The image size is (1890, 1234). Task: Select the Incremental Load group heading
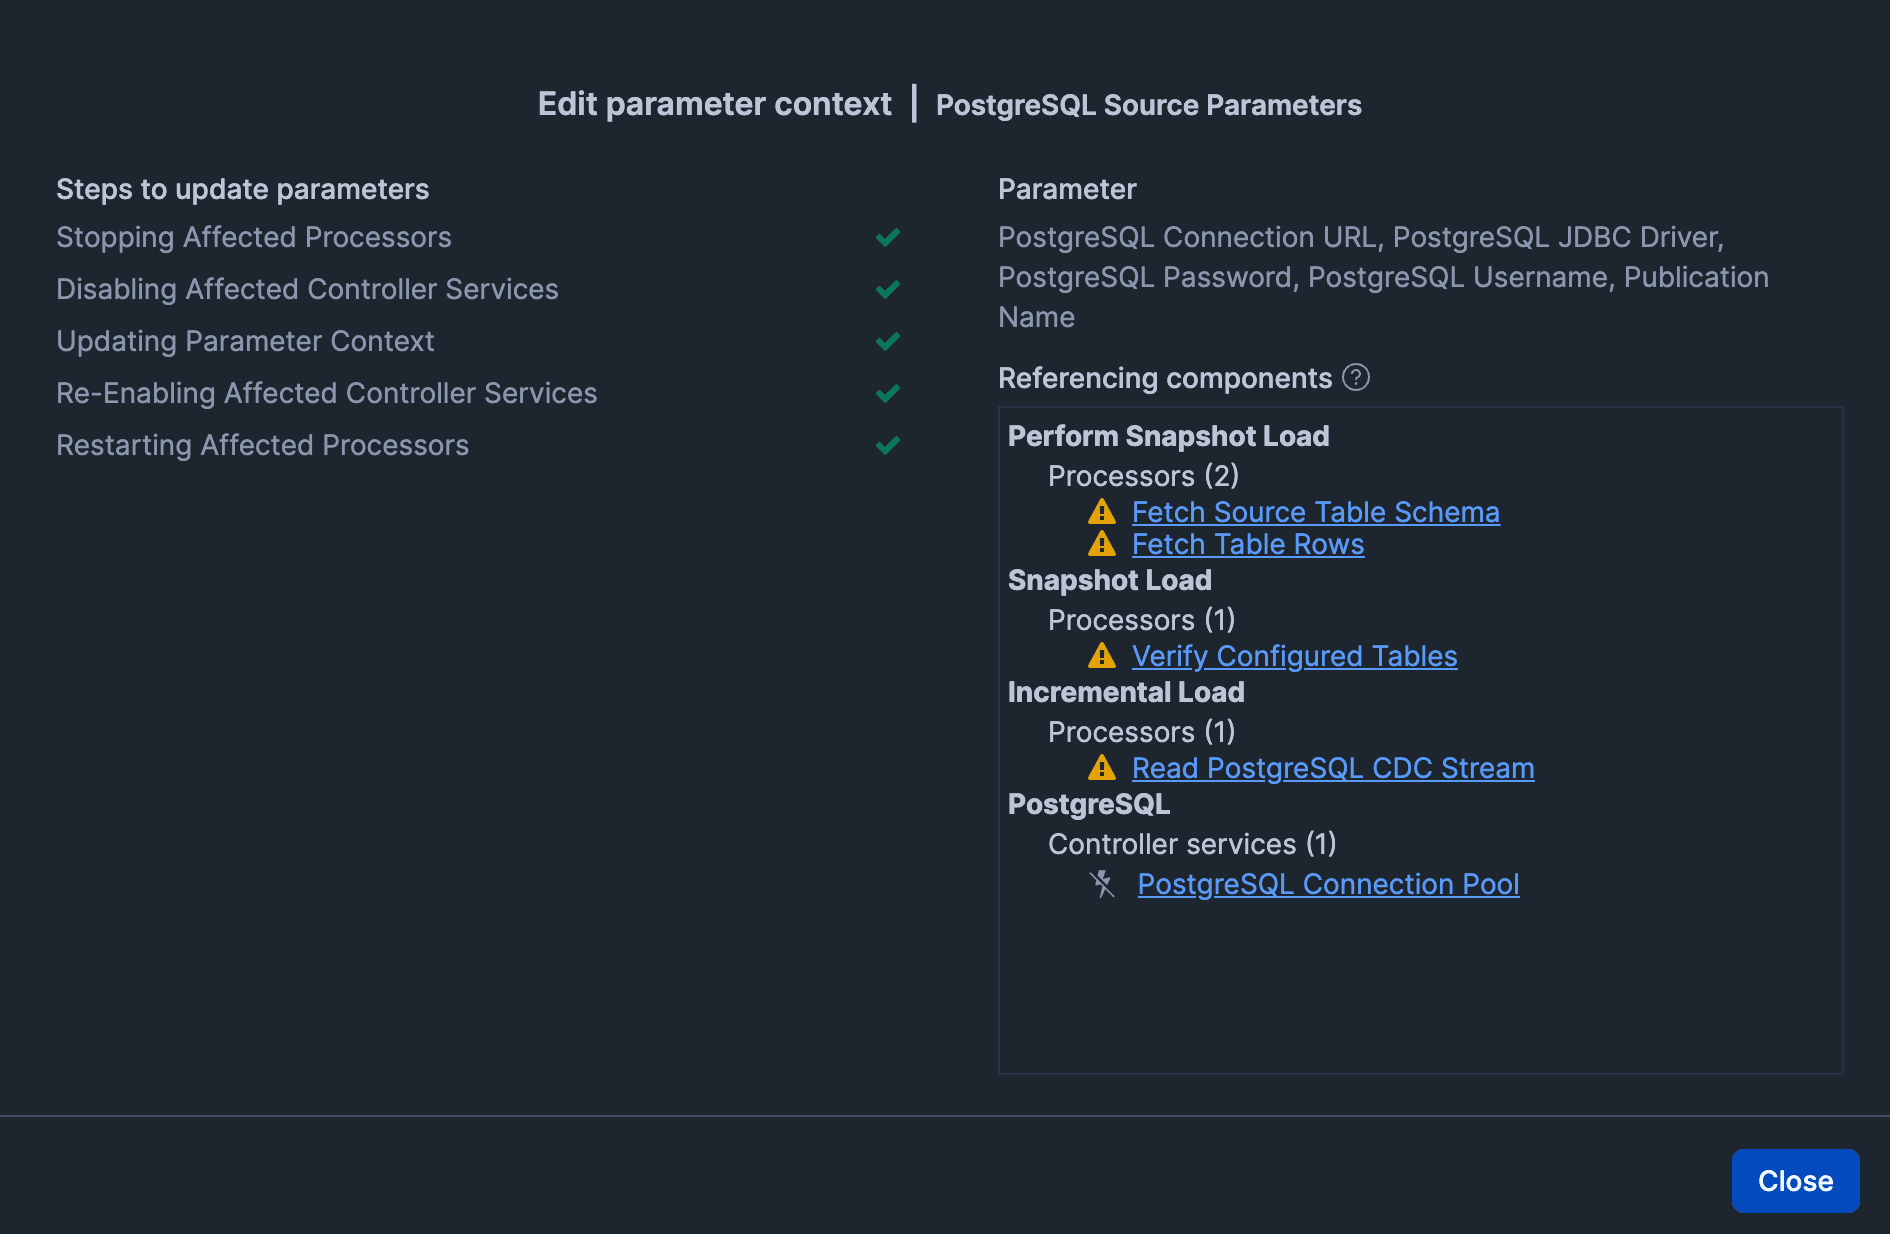1126,692
